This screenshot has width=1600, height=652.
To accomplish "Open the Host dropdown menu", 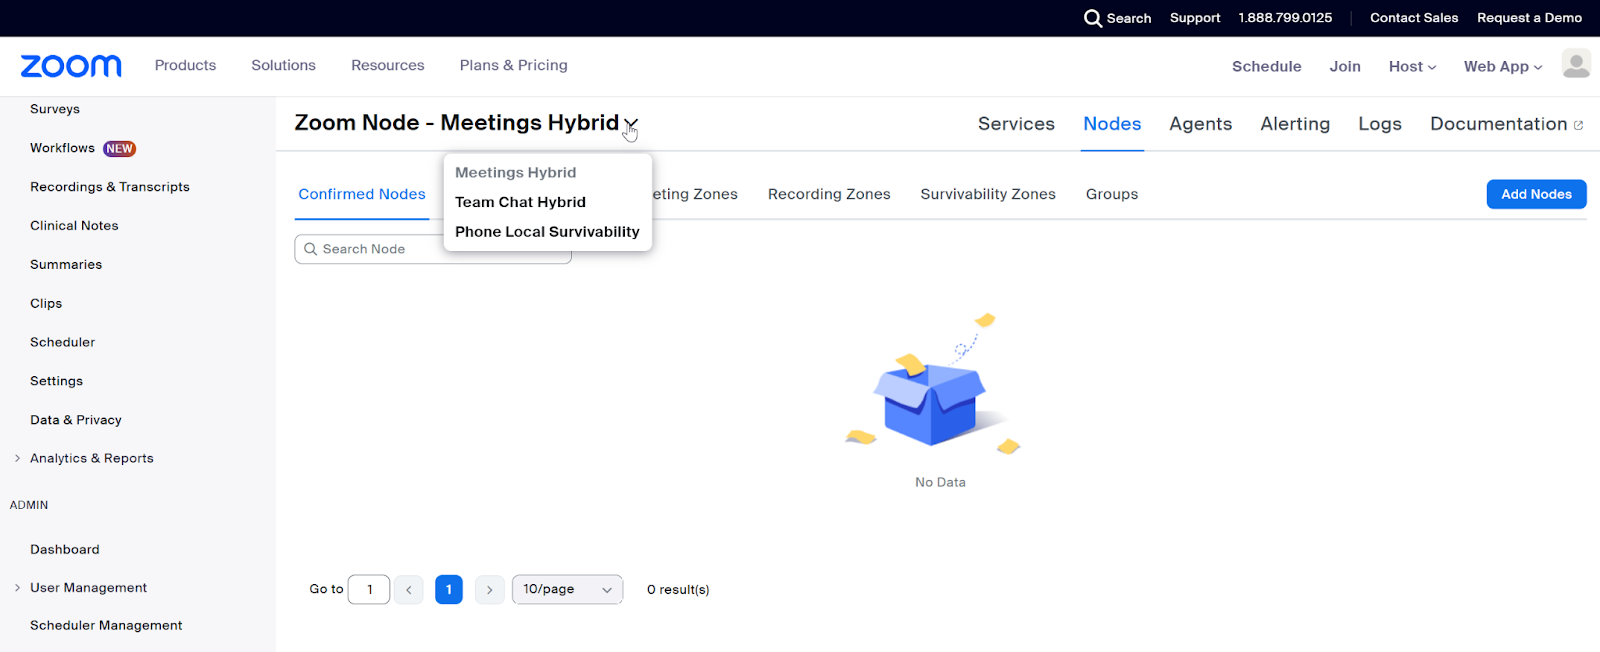I will (x=1412, y=66).
